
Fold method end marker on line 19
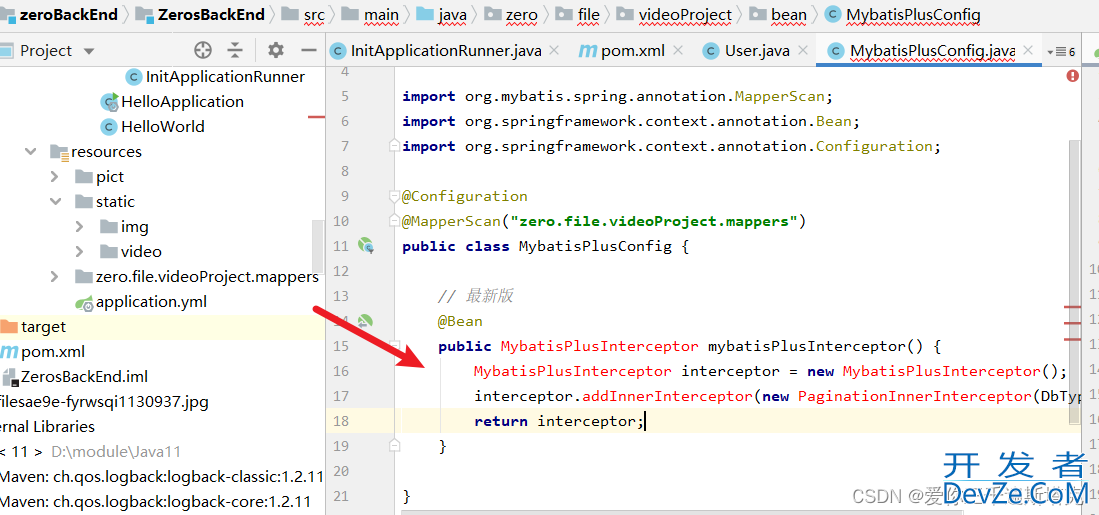[x=395, y=445]
